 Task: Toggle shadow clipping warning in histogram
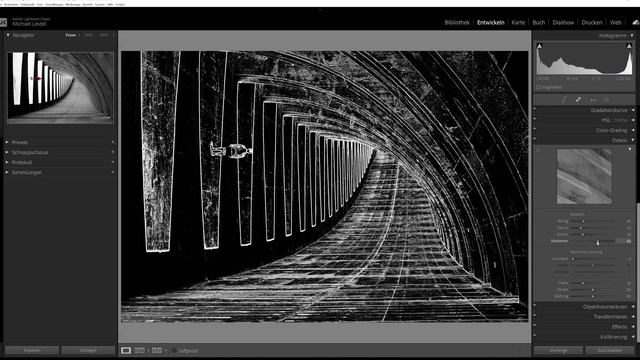coord(540,46)
